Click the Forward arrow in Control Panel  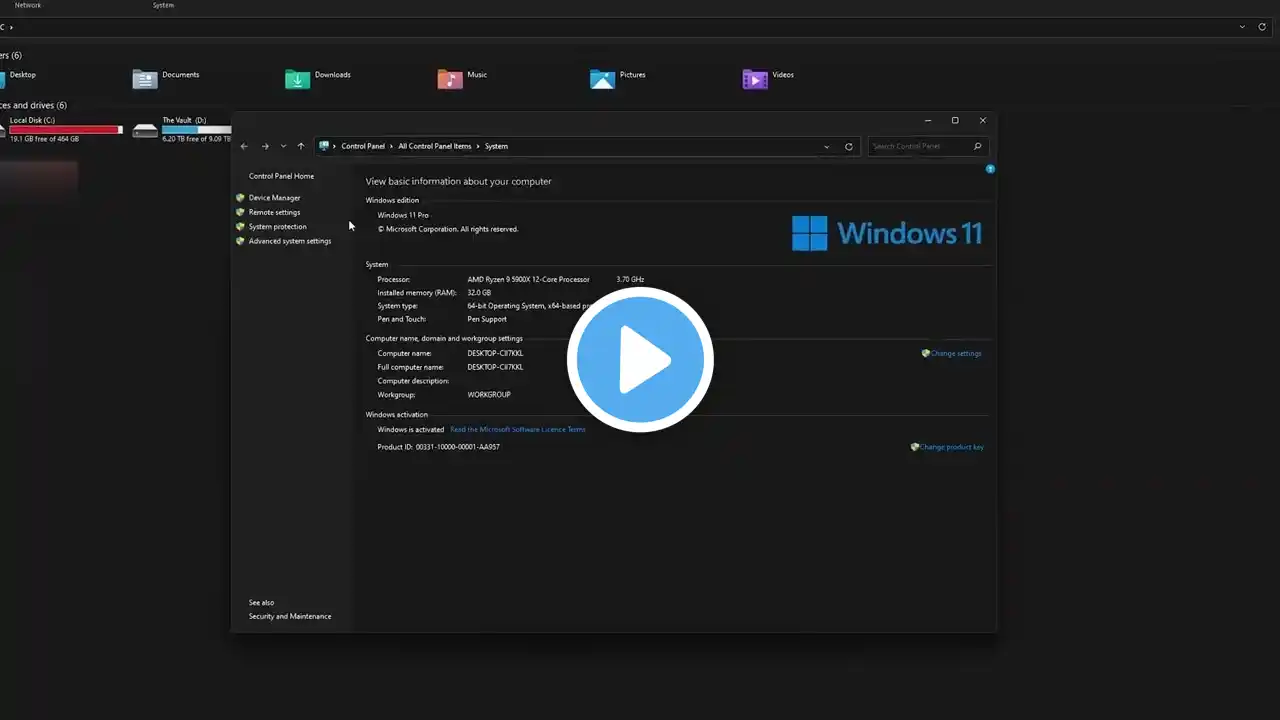click(265, 146)
